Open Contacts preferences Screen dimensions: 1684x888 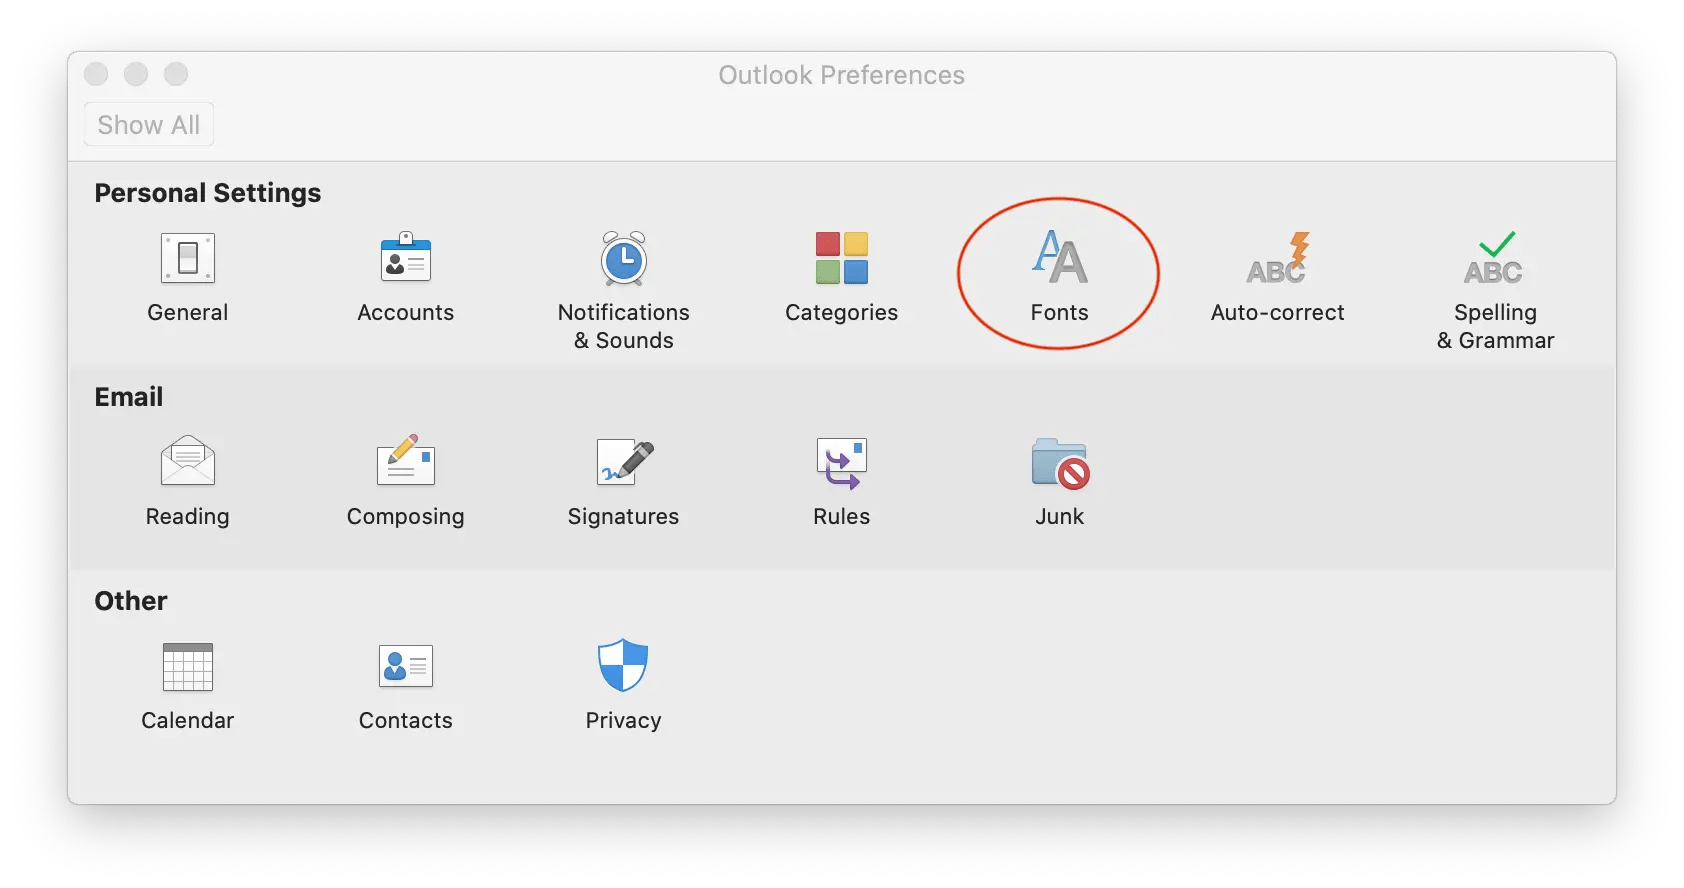(405, 667)
